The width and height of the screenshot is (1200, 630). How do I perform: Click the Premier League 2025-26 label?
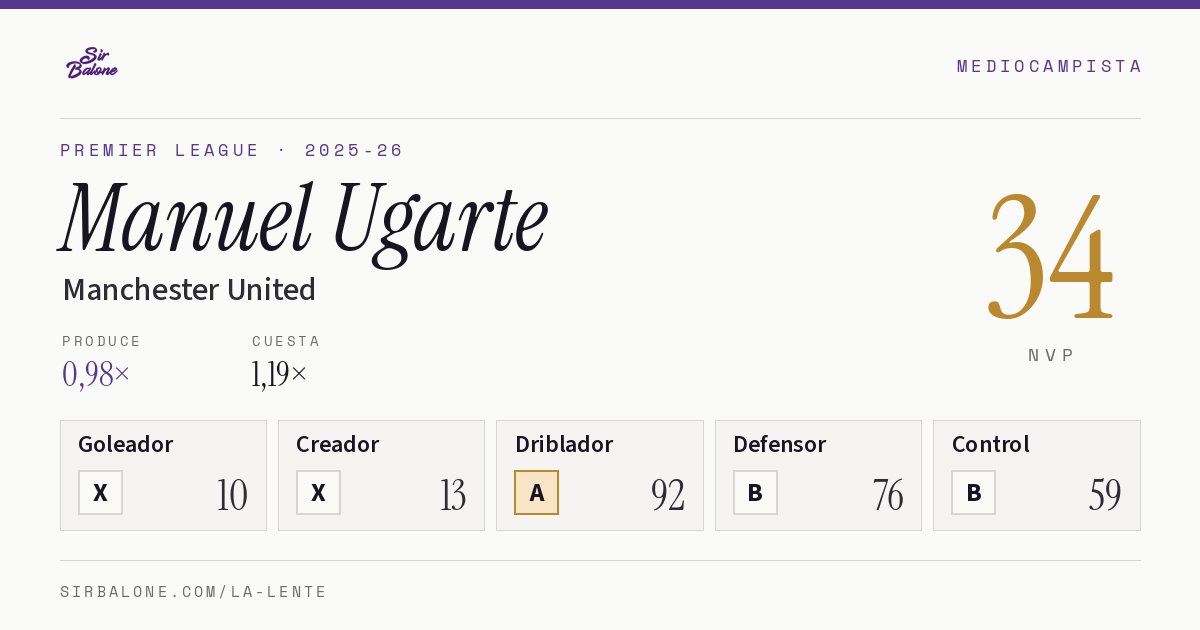click(x=232, y=150)
